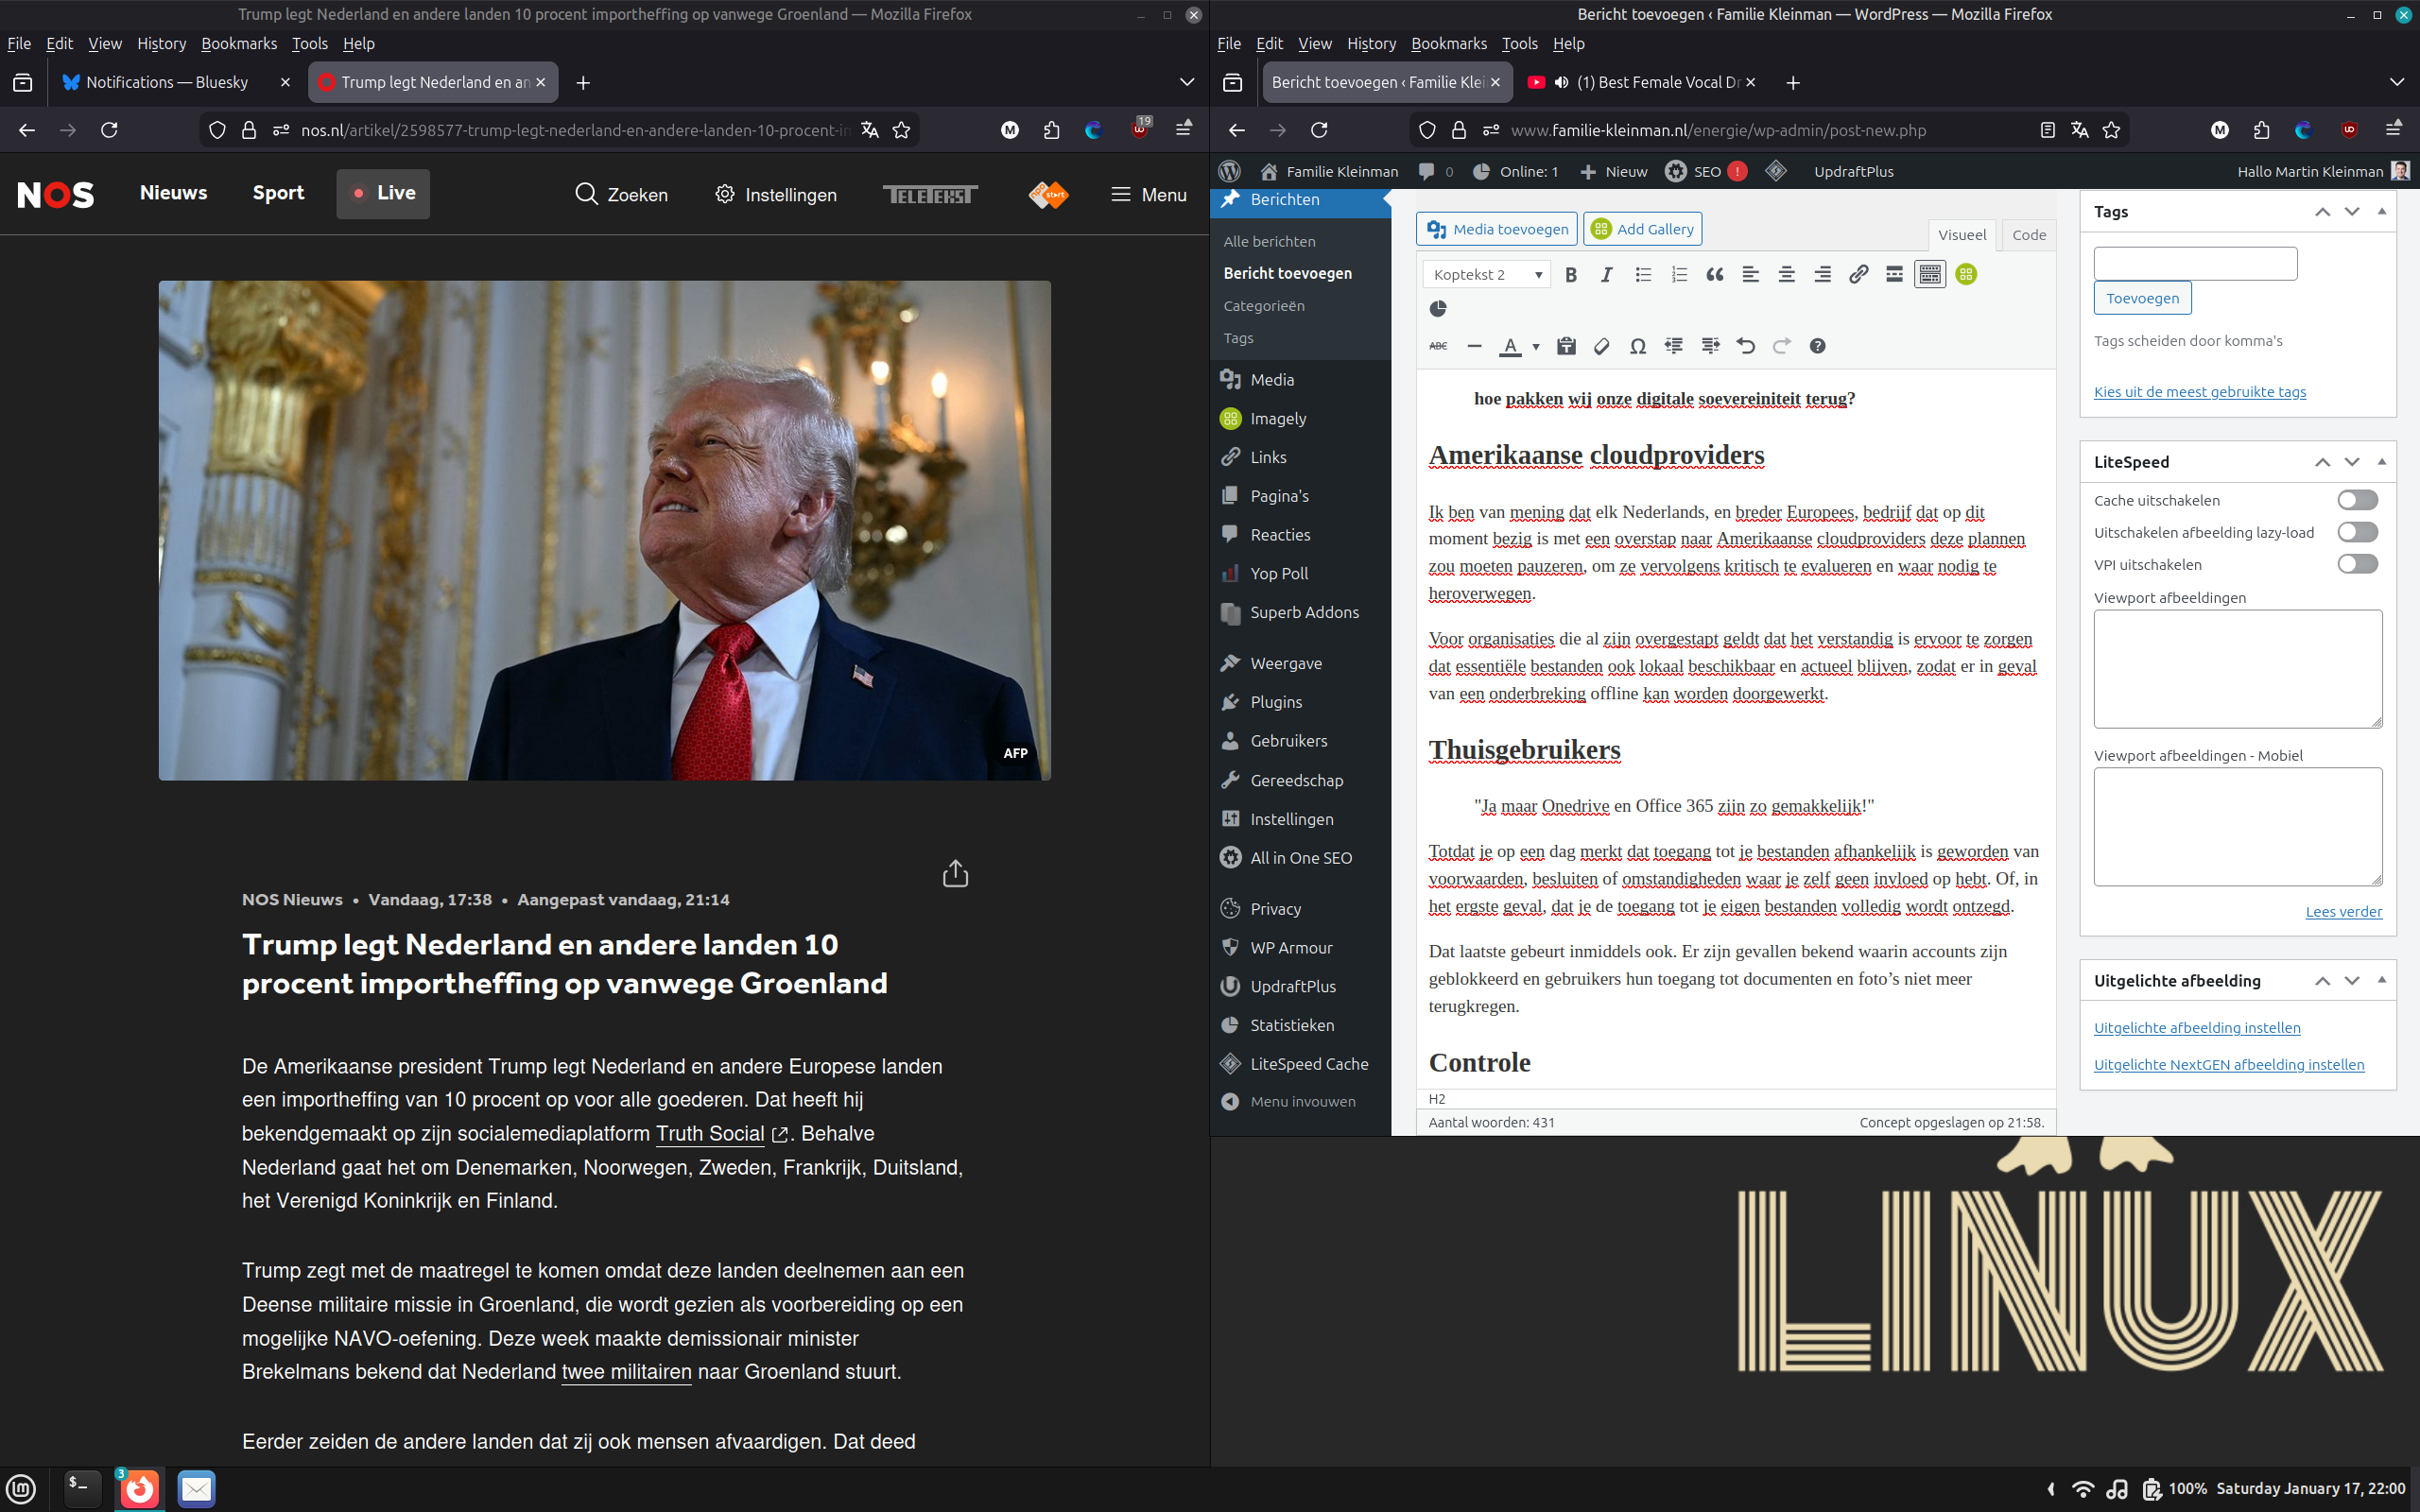Insert special character with the omega icon
The width and height of the screenshot is (2420, 1512).
pyautogui.click(x=1637, y=346)
